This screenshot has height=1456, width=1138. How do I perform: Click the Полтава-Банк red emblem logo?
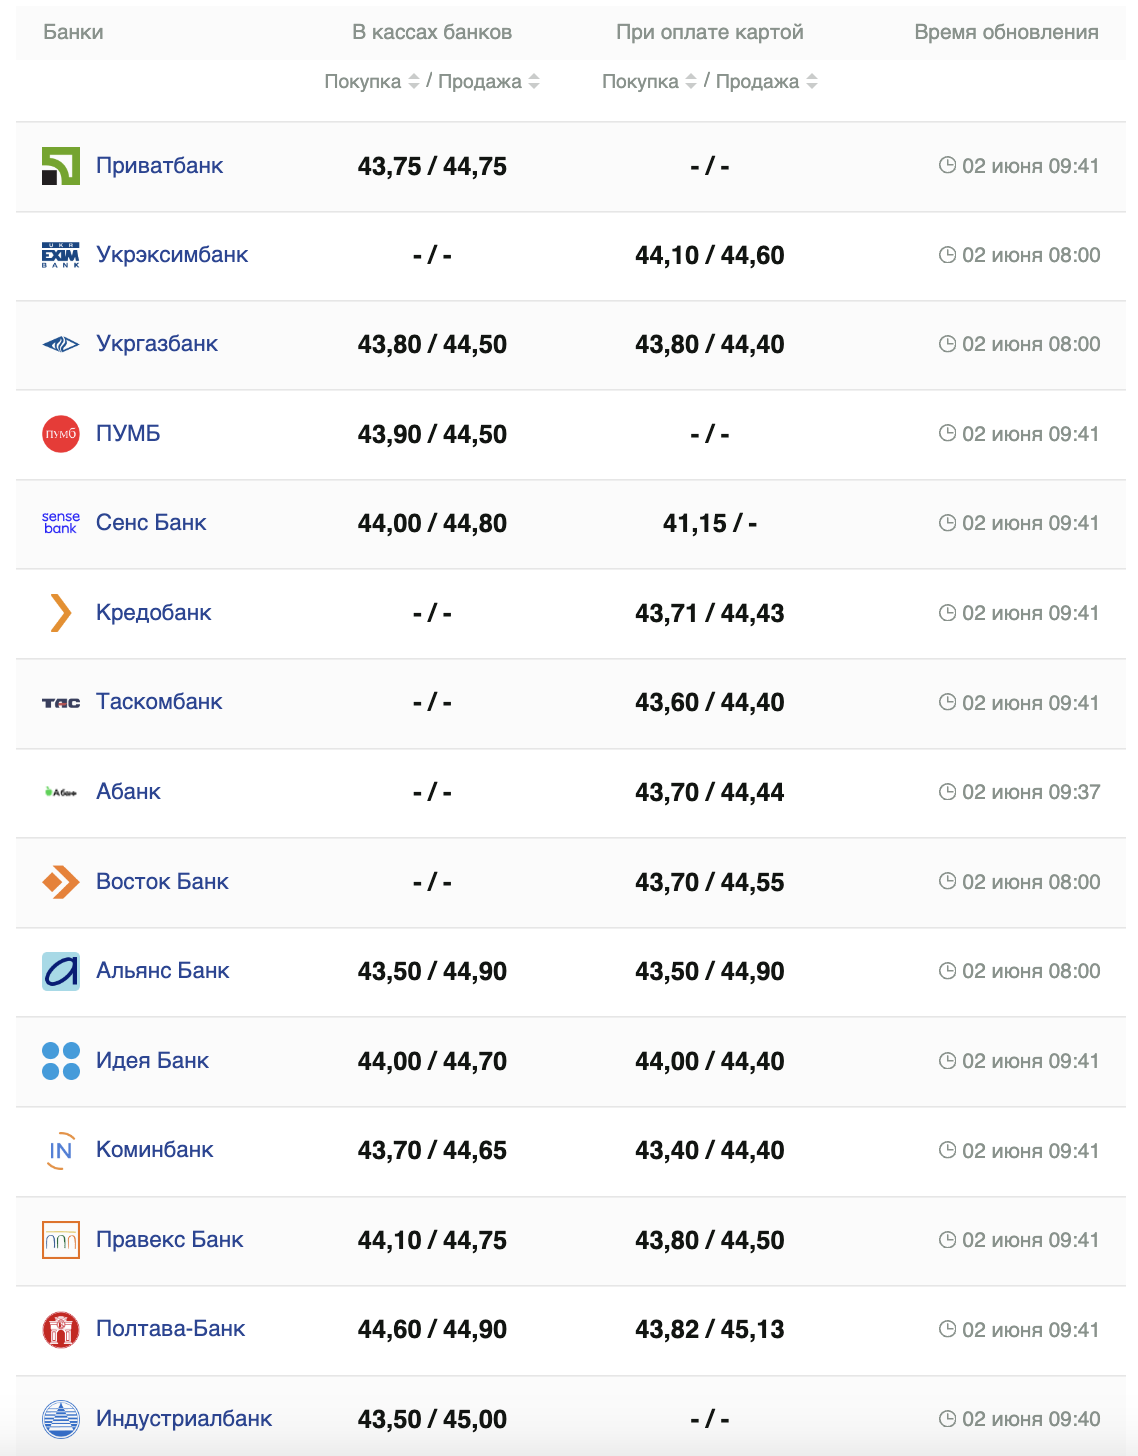[60, 1329]
